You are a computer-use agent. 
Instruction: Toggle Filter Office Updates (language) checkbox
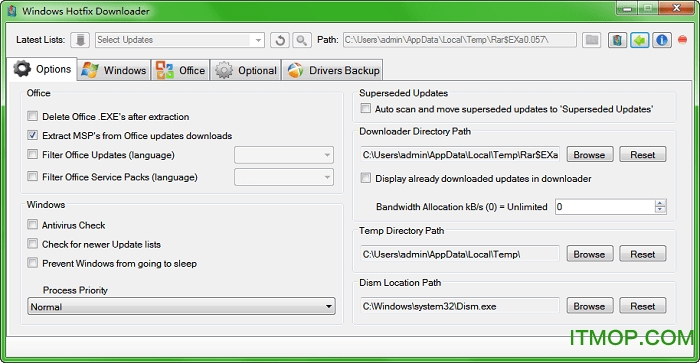tap(33, 154)
